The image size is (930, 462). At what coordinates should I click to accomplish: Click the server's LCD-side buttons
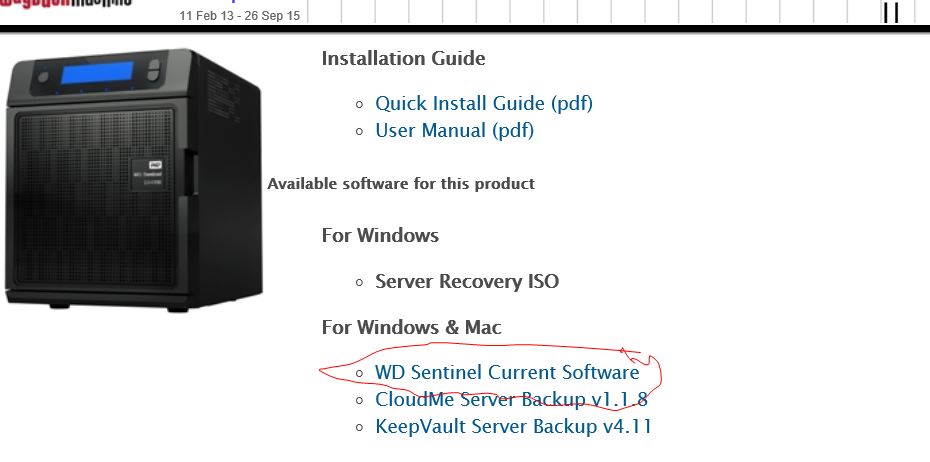pos(153,72)
